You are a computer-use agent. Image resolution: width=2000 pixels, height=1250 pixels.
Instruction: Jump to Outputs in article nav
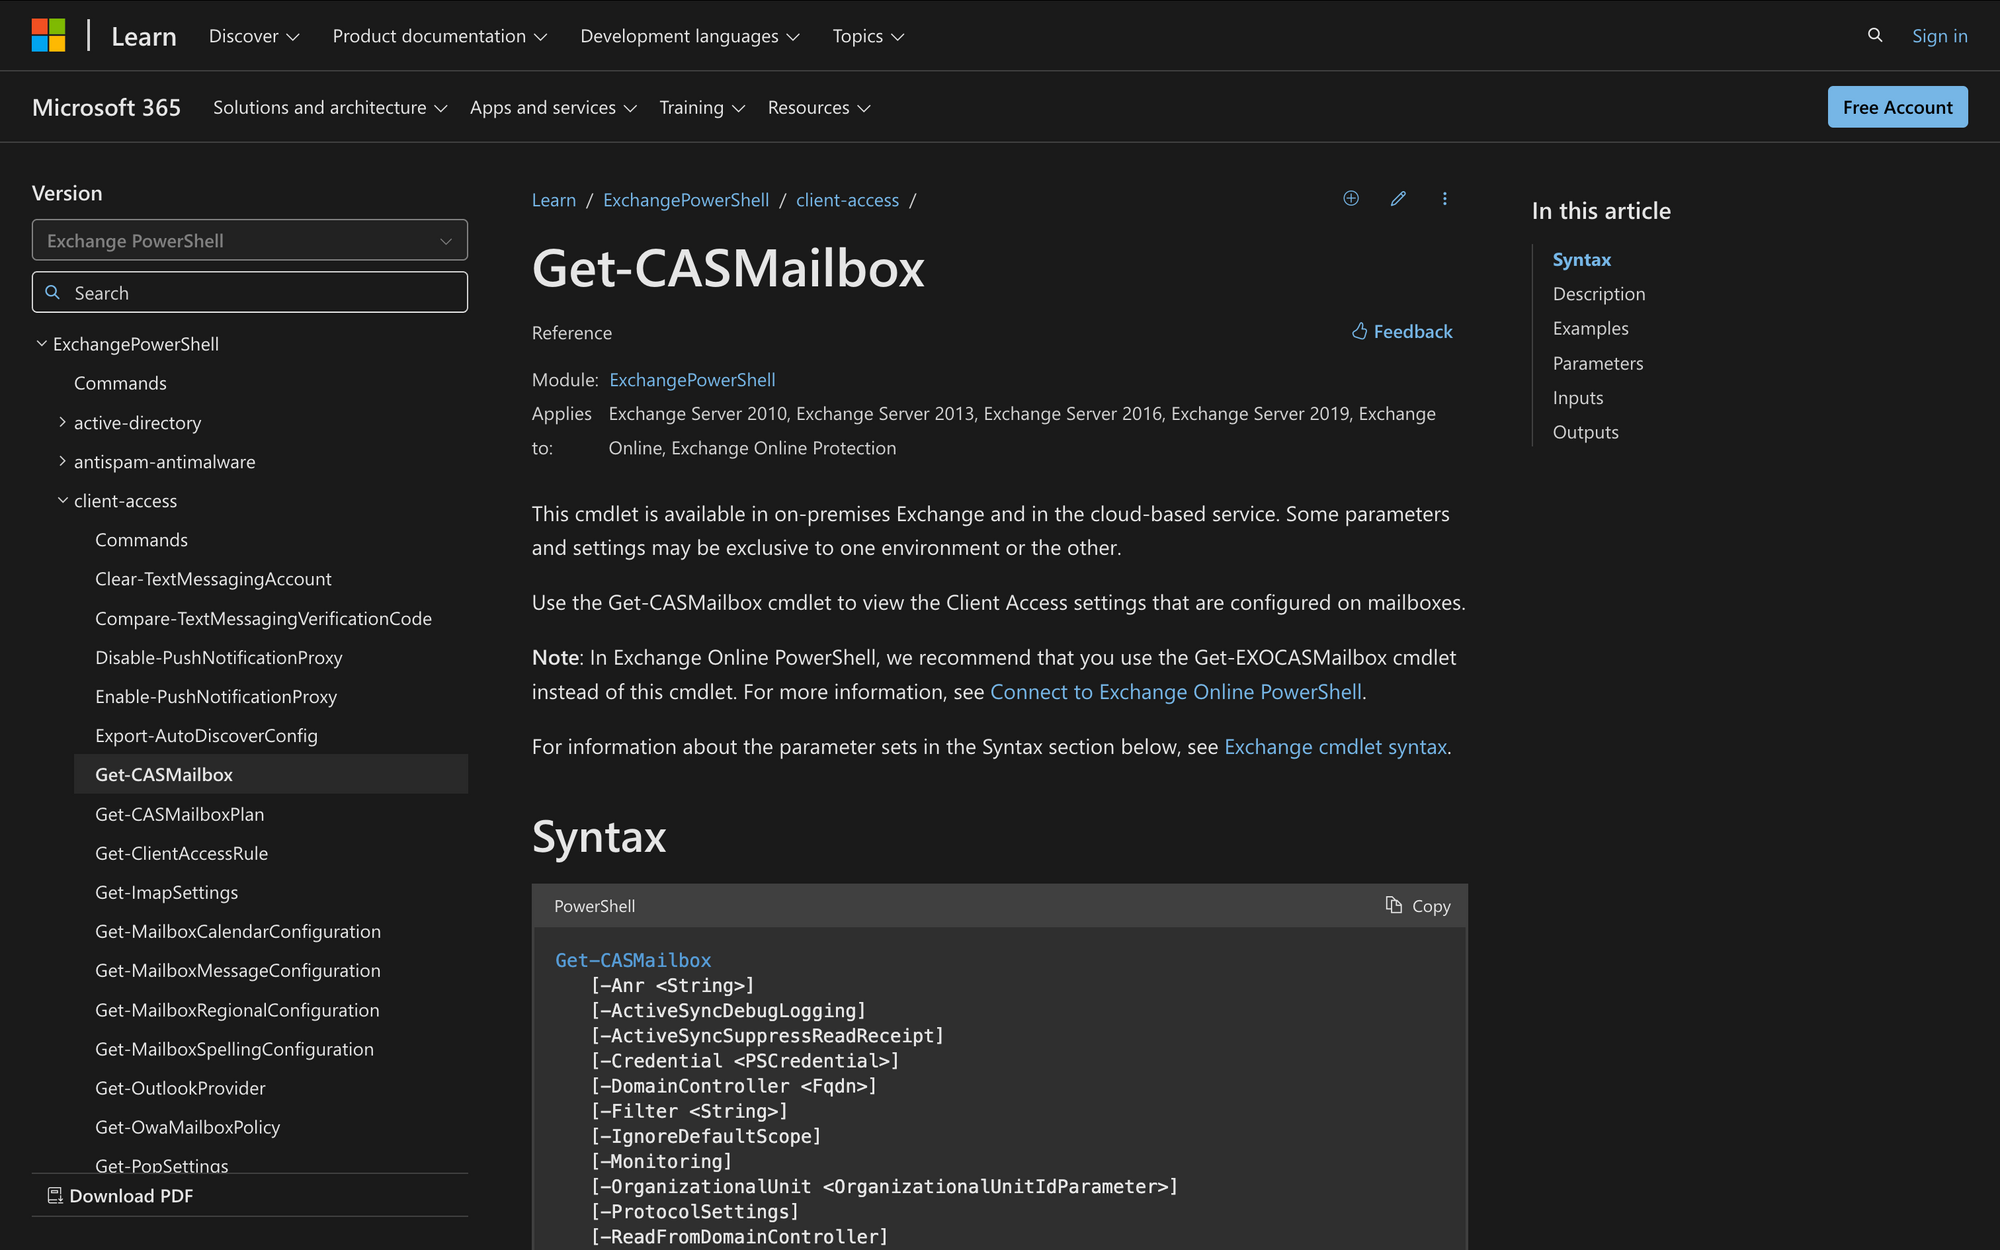click(x=1585, y=432)
